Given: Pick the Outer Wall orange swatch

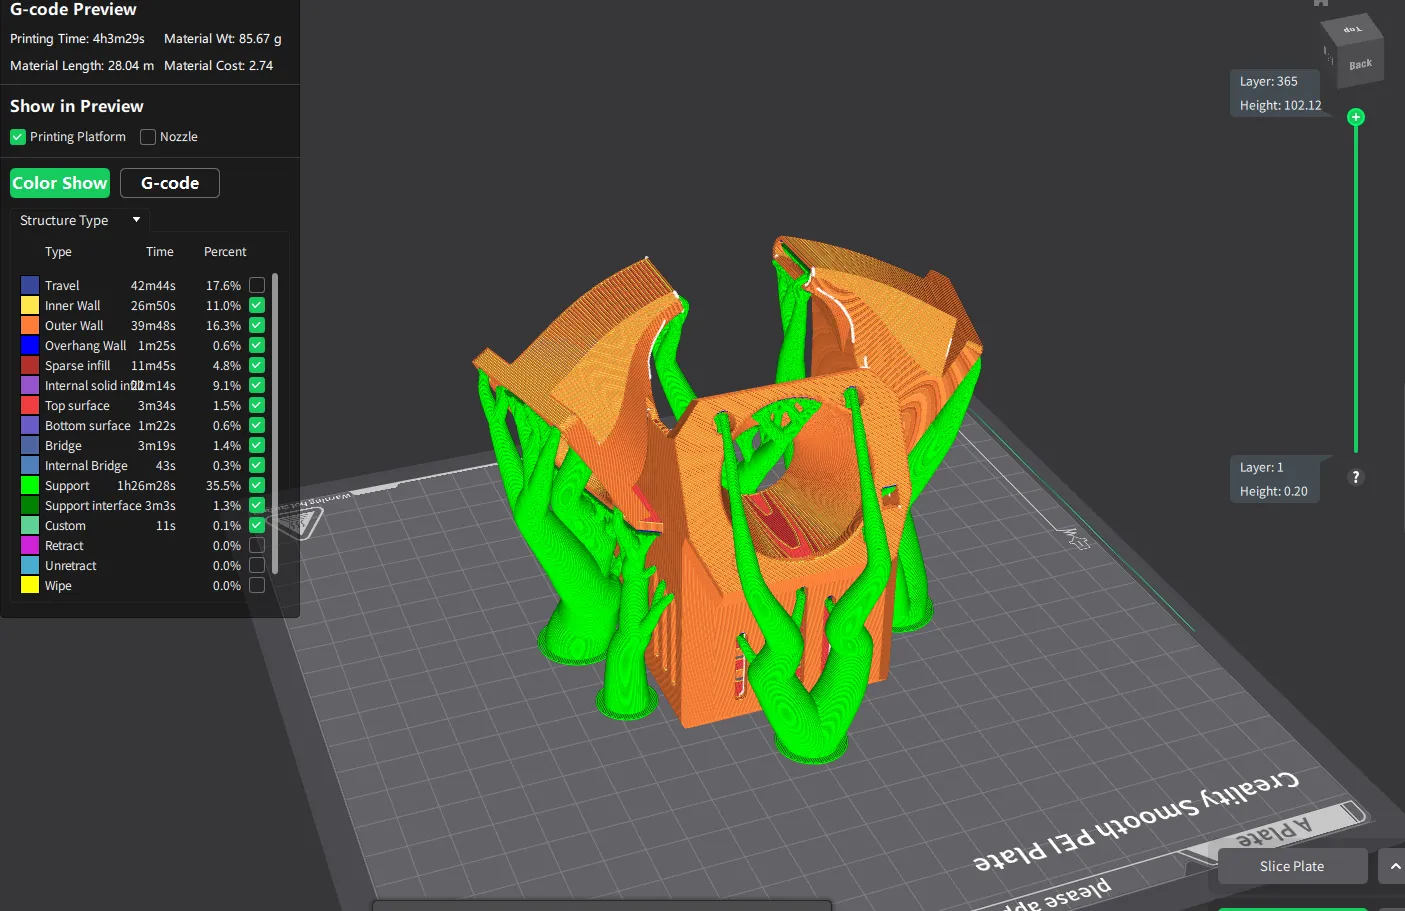Looking at the screenshot, I should point(30,325).
